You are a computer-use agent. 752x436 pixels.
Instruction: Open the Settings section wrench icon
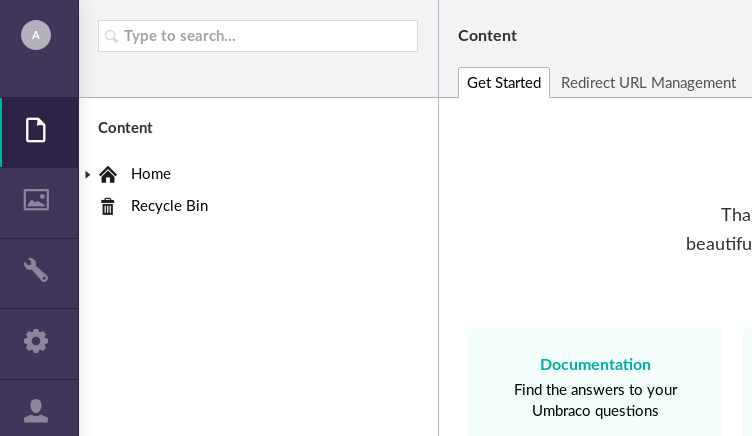click(36, 270)
